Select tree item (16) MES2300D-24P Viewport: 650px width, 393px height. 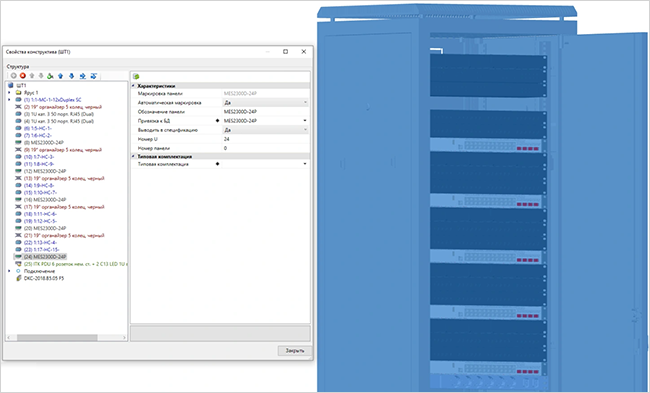[x=45, y=200]
